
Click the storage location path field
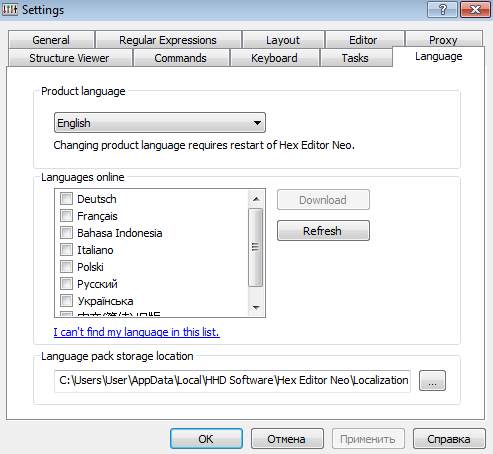tap(232, 380)
